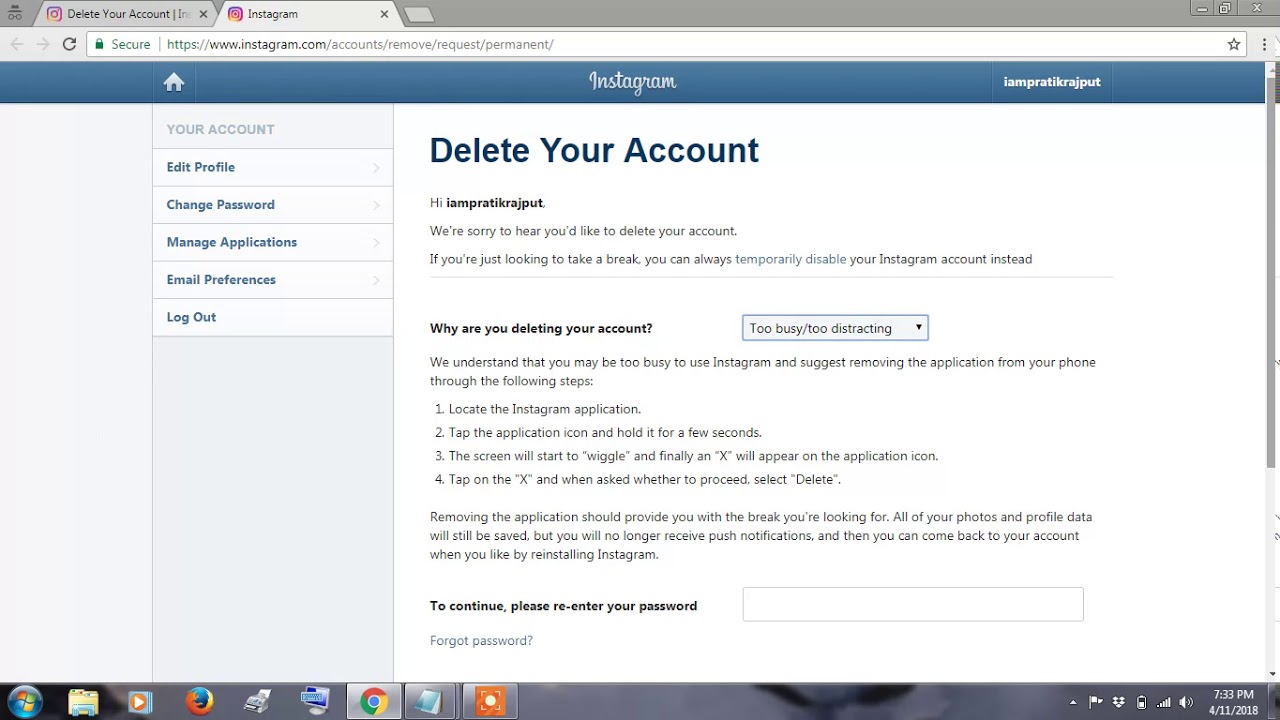The width and height of the screenshot is (1280, 720).
Task: Expand the Manage Applications chevron arrow
Action: coord(377,243)
